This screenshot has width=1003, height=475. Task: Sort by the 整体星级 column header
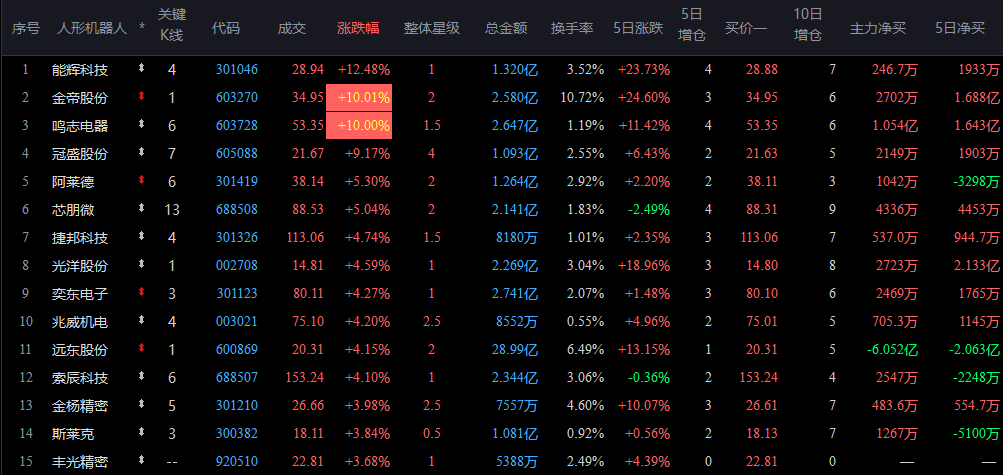pos(432,28)
